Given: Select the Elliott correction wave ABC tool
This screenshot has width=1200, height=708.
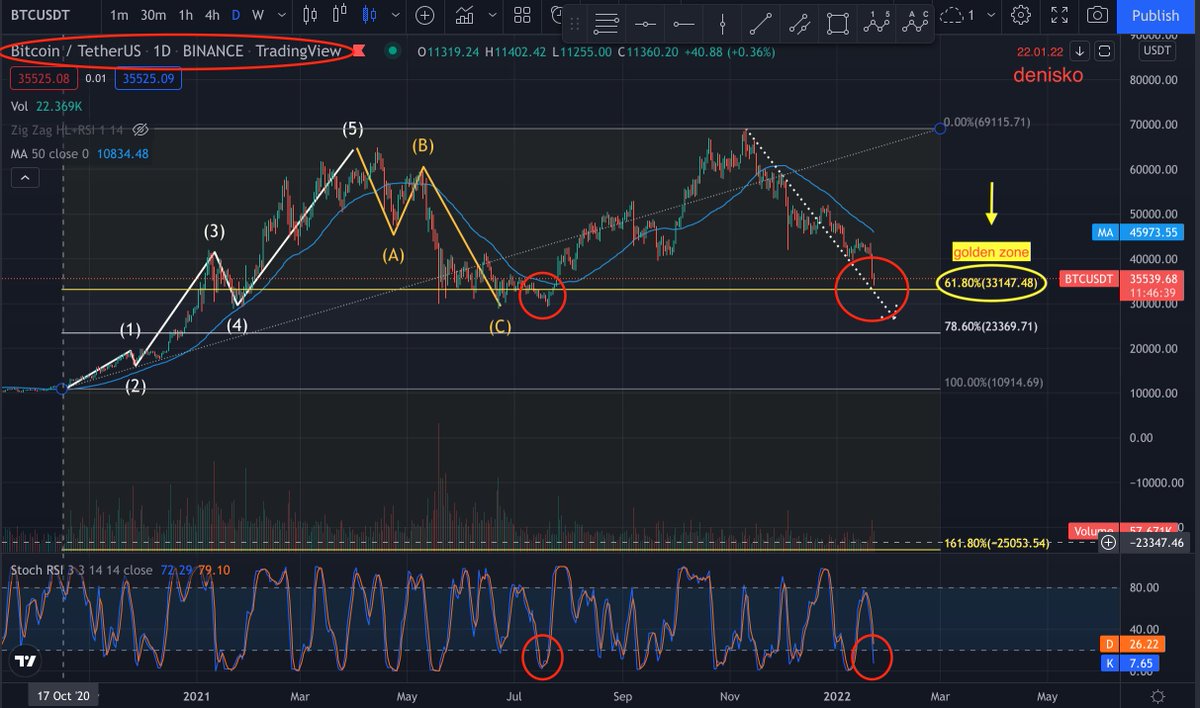Looking at the screenshot, I should (x=914, y=23).
